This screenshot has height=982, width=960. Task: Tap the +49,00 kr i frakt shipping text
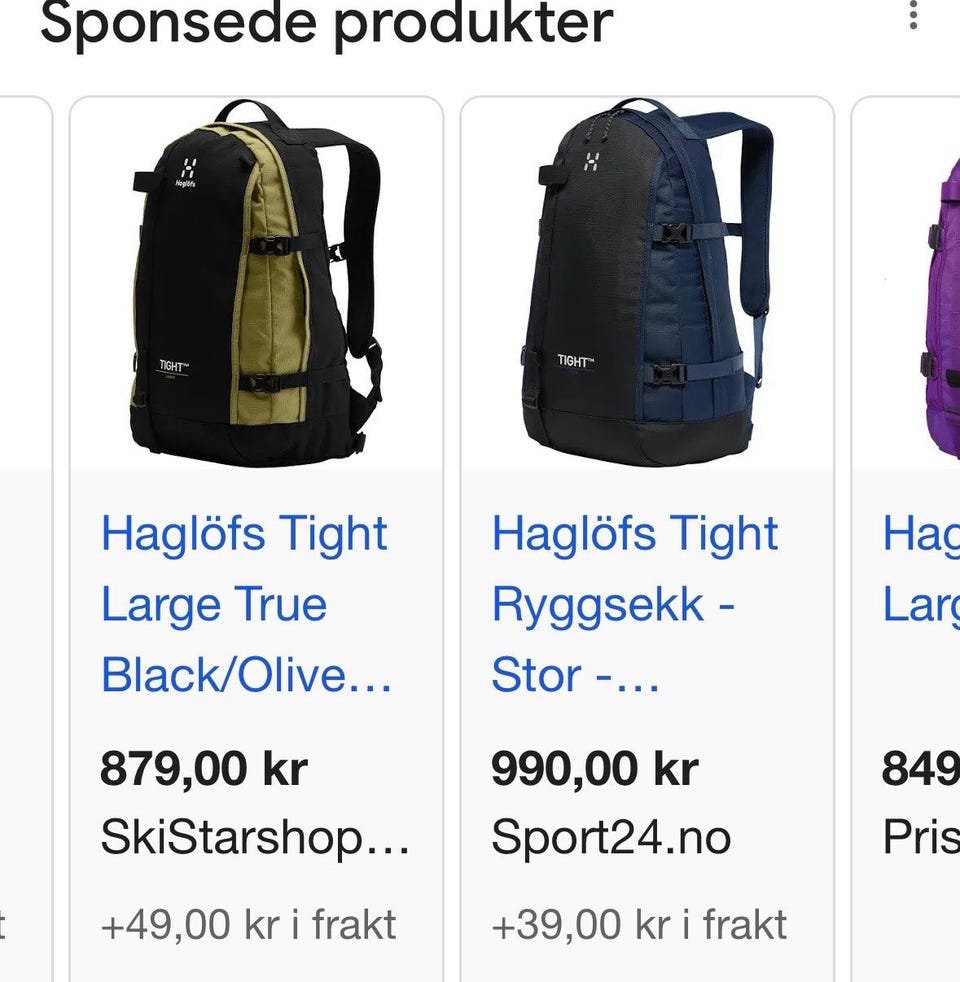249,924
